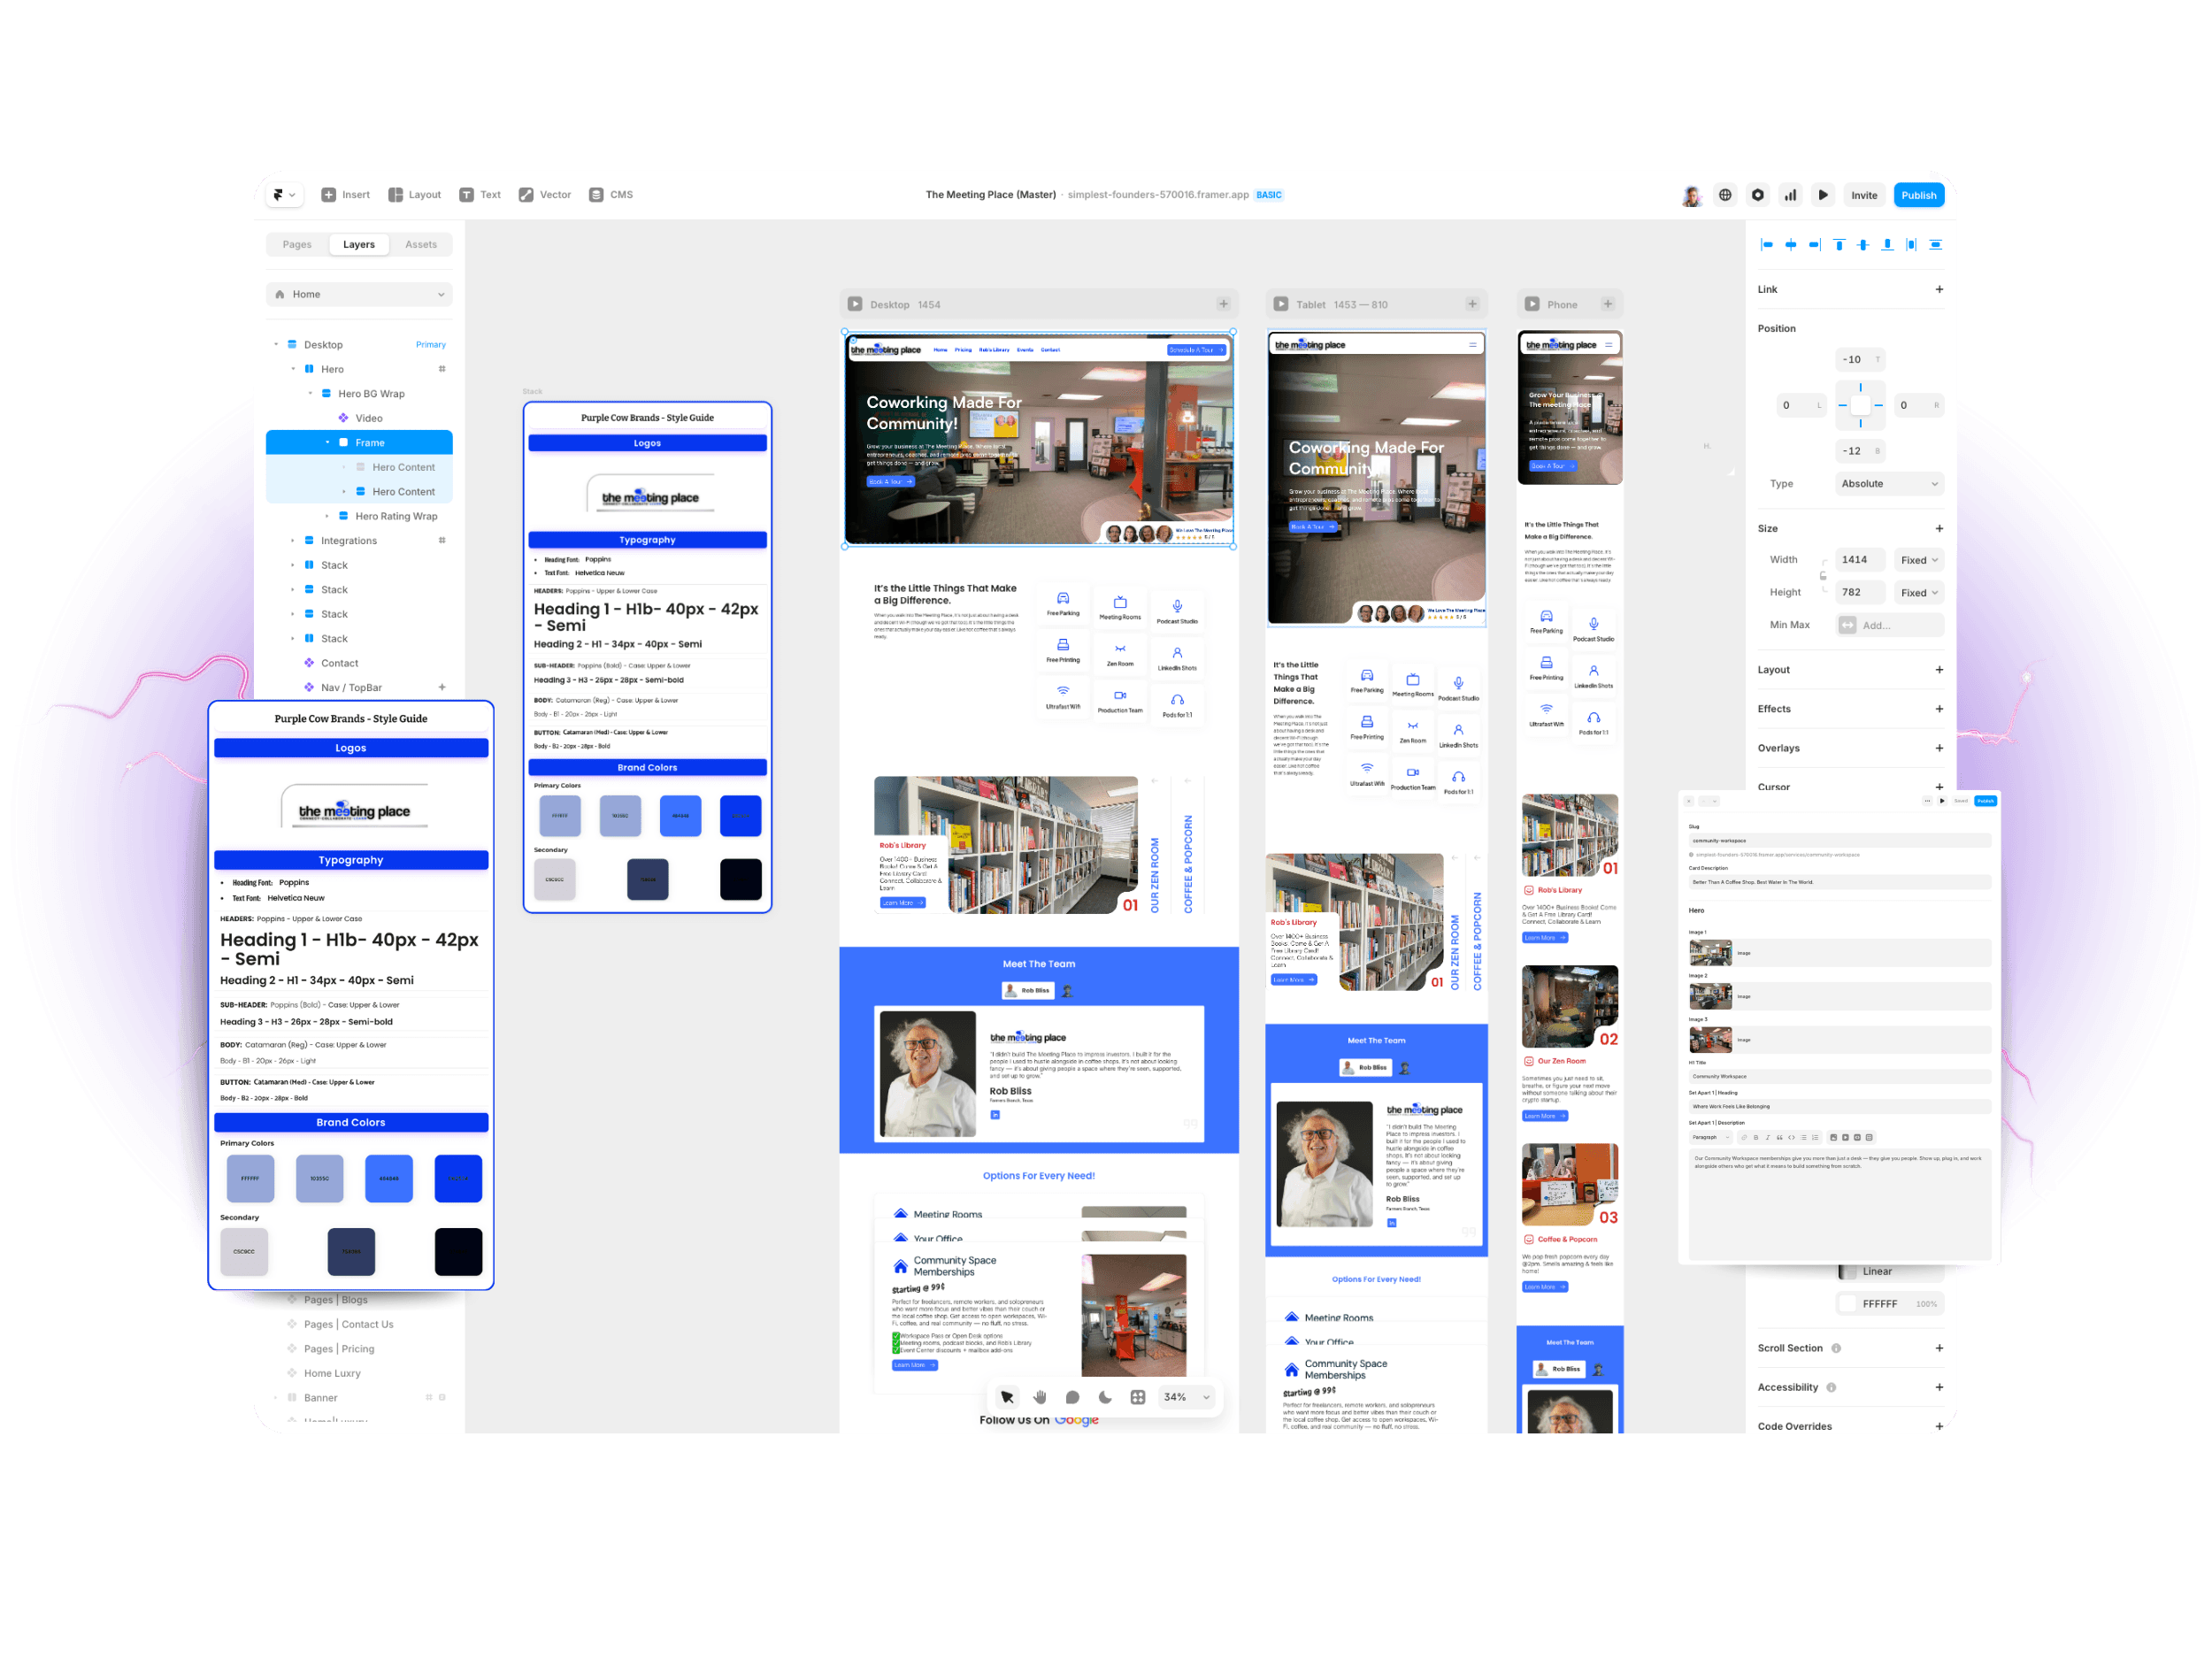Screen dimensions: 2212x1659
Task: Toggle the bottom pin in the position constraint box
Action: tap(1860, 423)
